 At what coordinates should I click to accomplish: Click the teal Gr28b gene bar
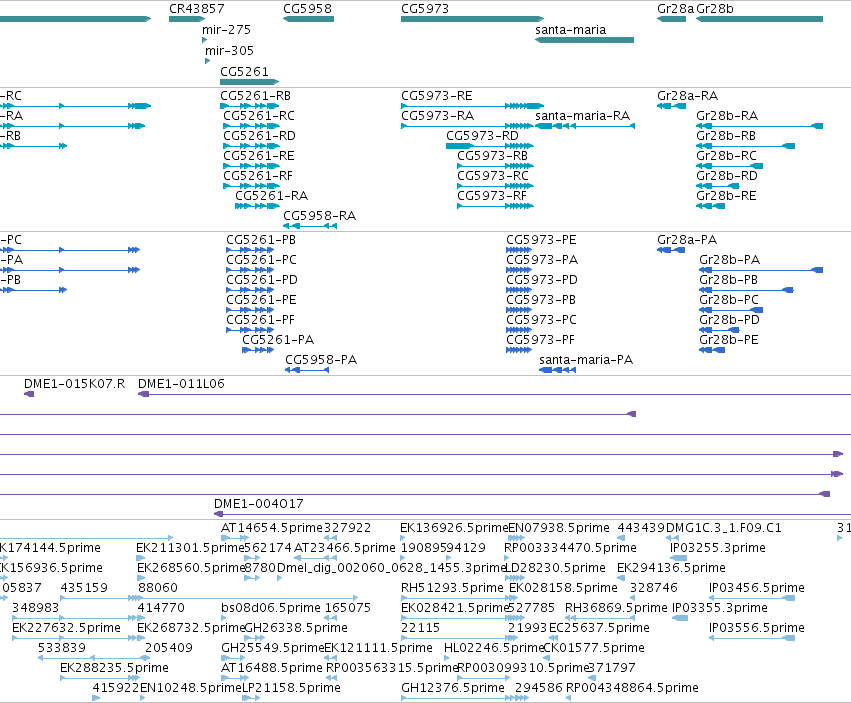click(759, 19)
